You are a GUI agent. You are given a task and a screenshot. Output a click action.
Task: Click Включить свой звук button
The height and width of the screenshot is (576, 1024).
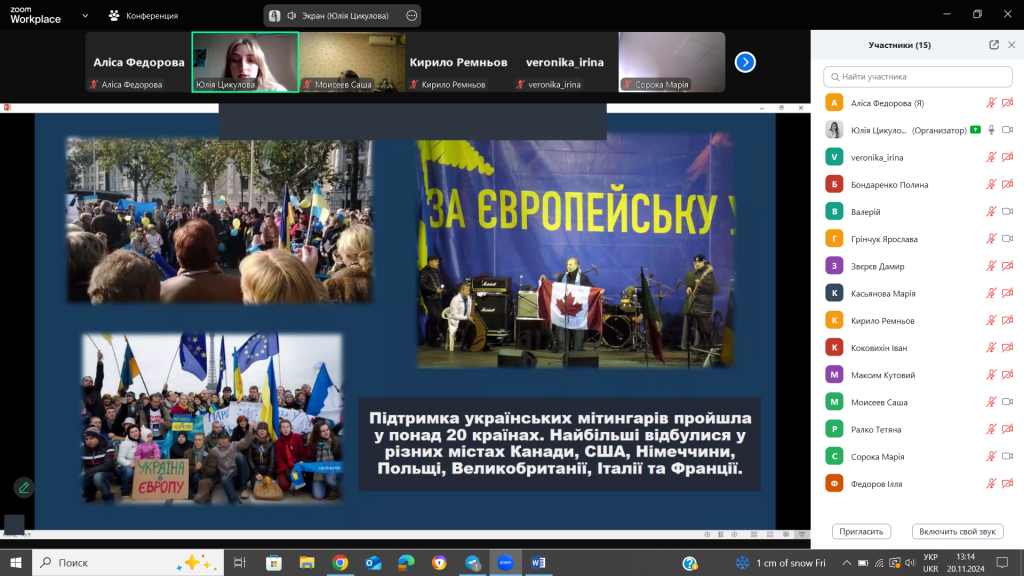click(x=957, y=532)
